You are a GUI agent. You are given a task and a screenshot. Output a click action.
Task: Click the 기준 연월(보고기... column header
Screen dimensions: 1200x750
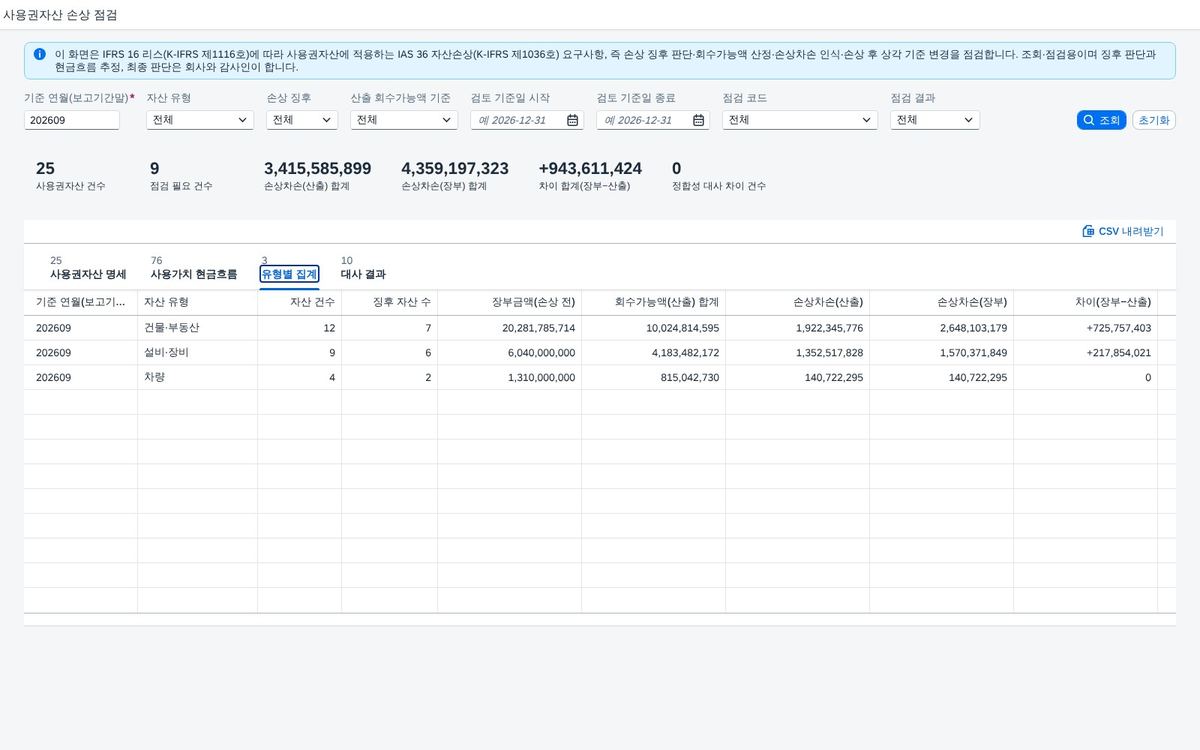[x=80, y=302]
